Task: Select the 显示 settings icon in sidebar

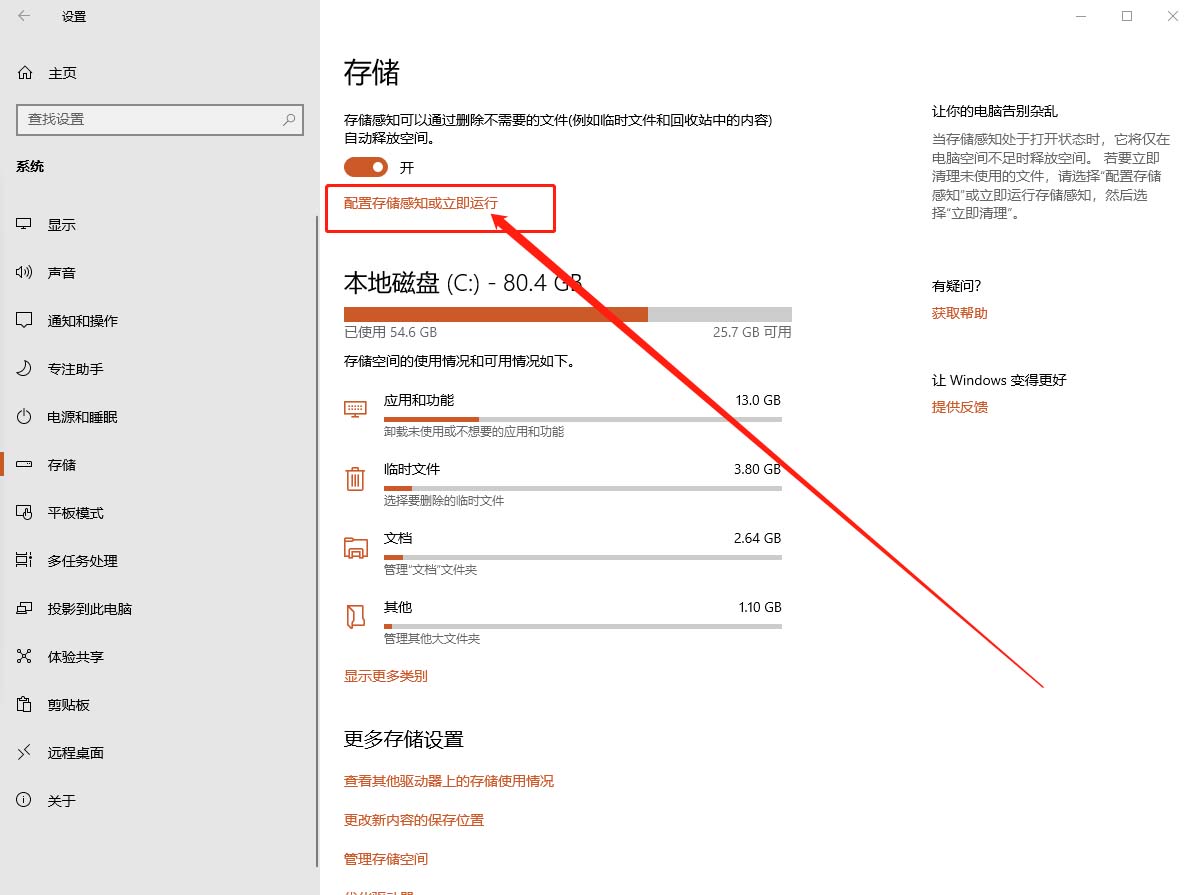Action: tap(23, 224)
